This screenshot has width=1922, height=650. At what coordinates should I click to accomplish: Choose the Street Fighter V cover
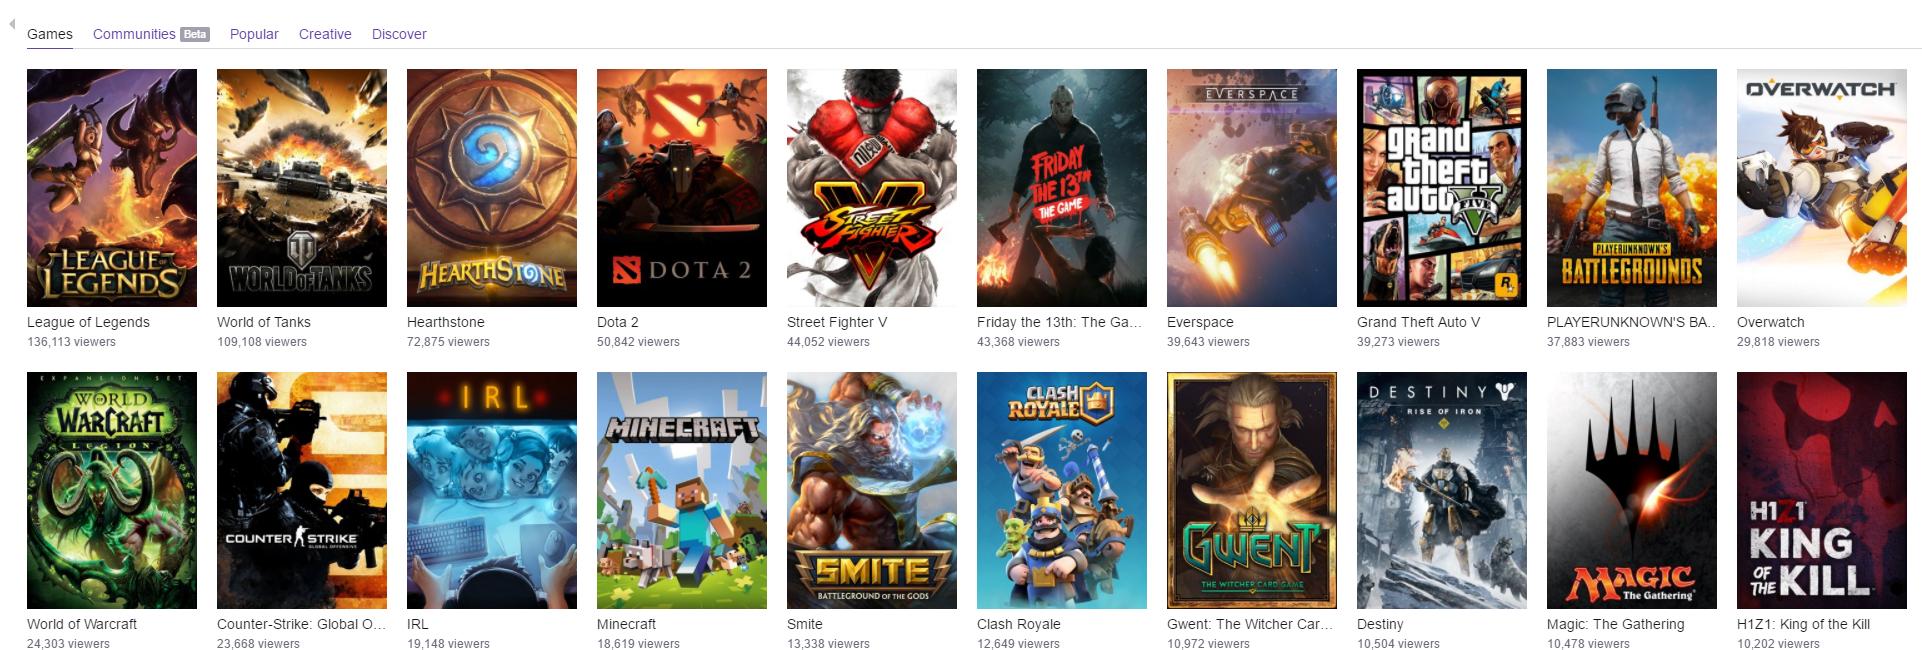[872, 188]
